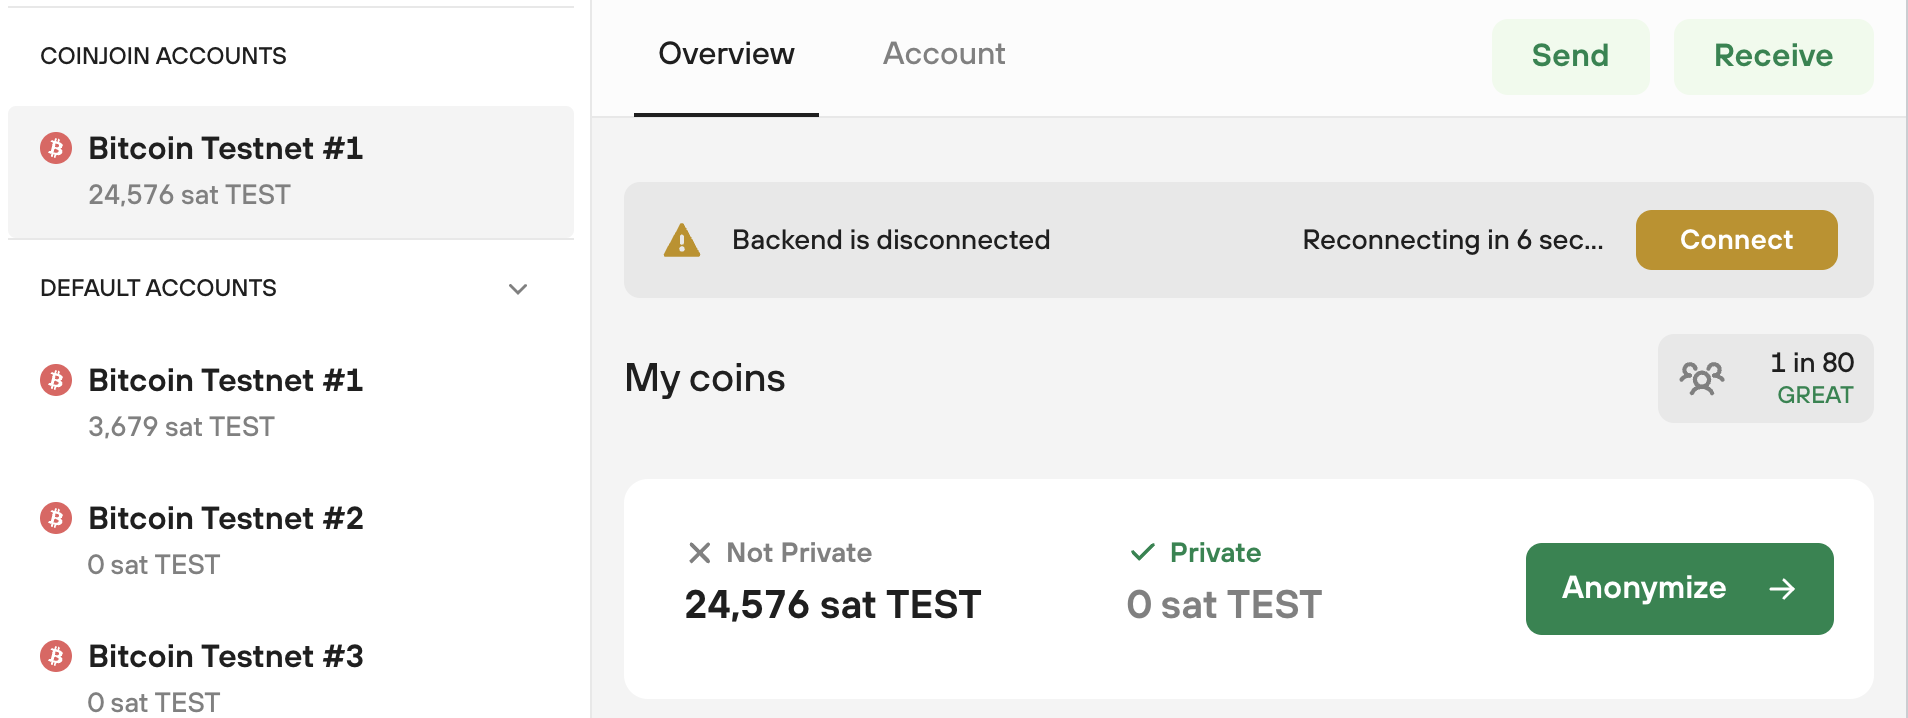Click the X icon beside Not Private
Viewport: 1908px width, 718px height.
coord(700,552)
